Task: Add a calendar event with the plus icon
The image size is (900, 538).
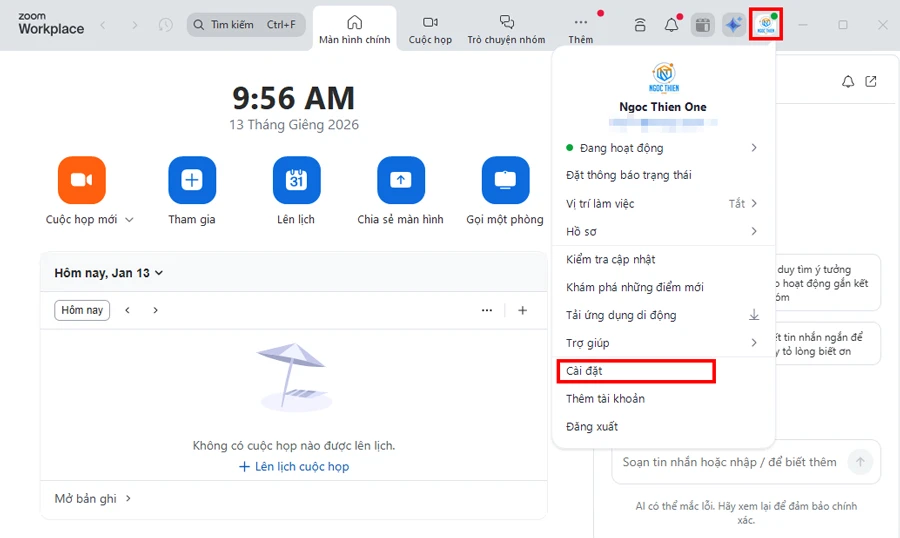Action: point(522,310)
